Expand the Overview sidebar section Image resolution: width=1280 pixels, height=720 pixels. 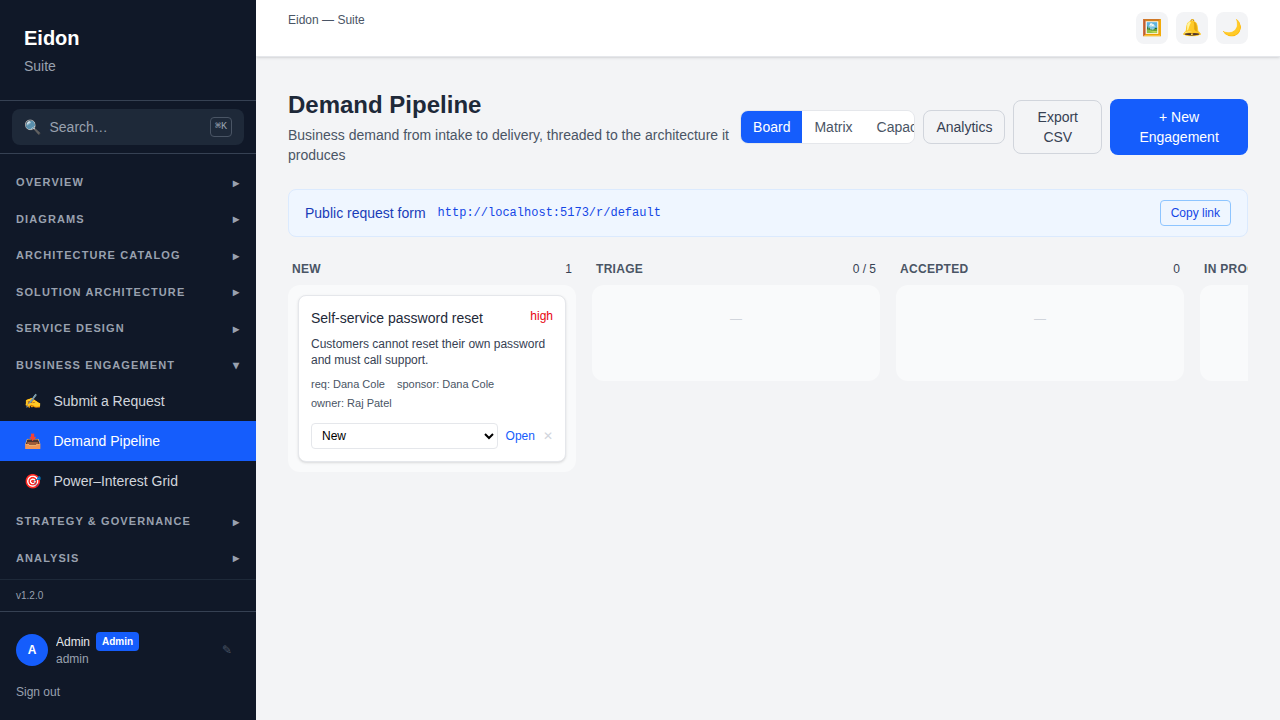pos(128,183)
